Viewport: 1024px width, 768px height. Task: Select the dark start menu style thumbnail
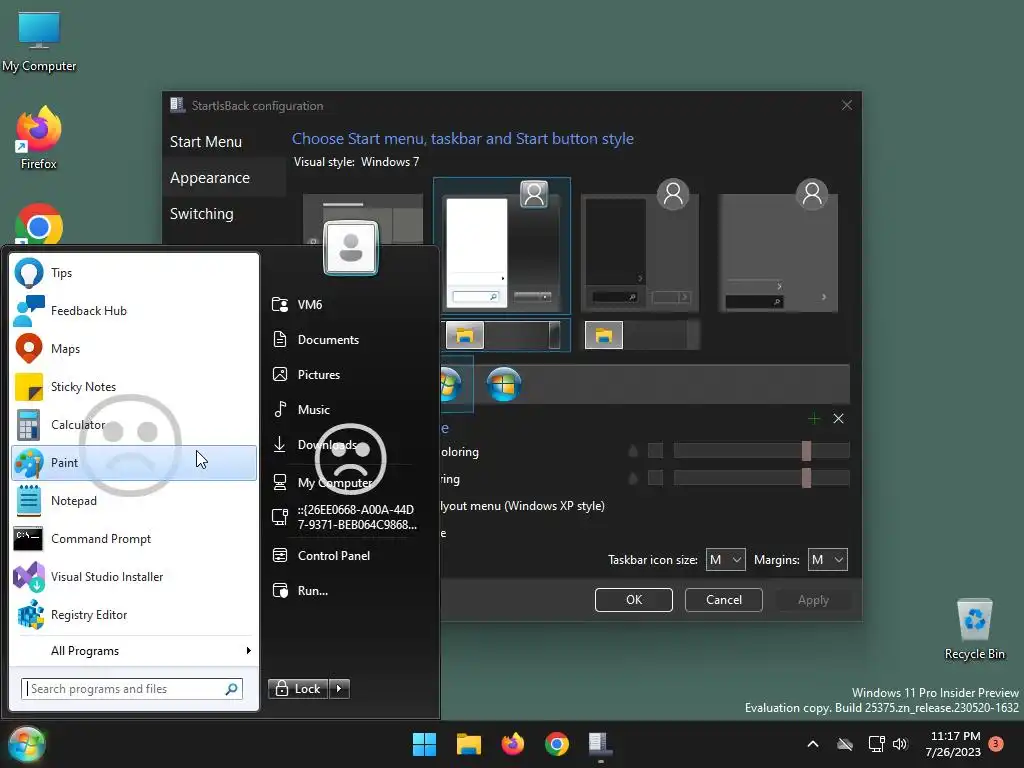640,246
